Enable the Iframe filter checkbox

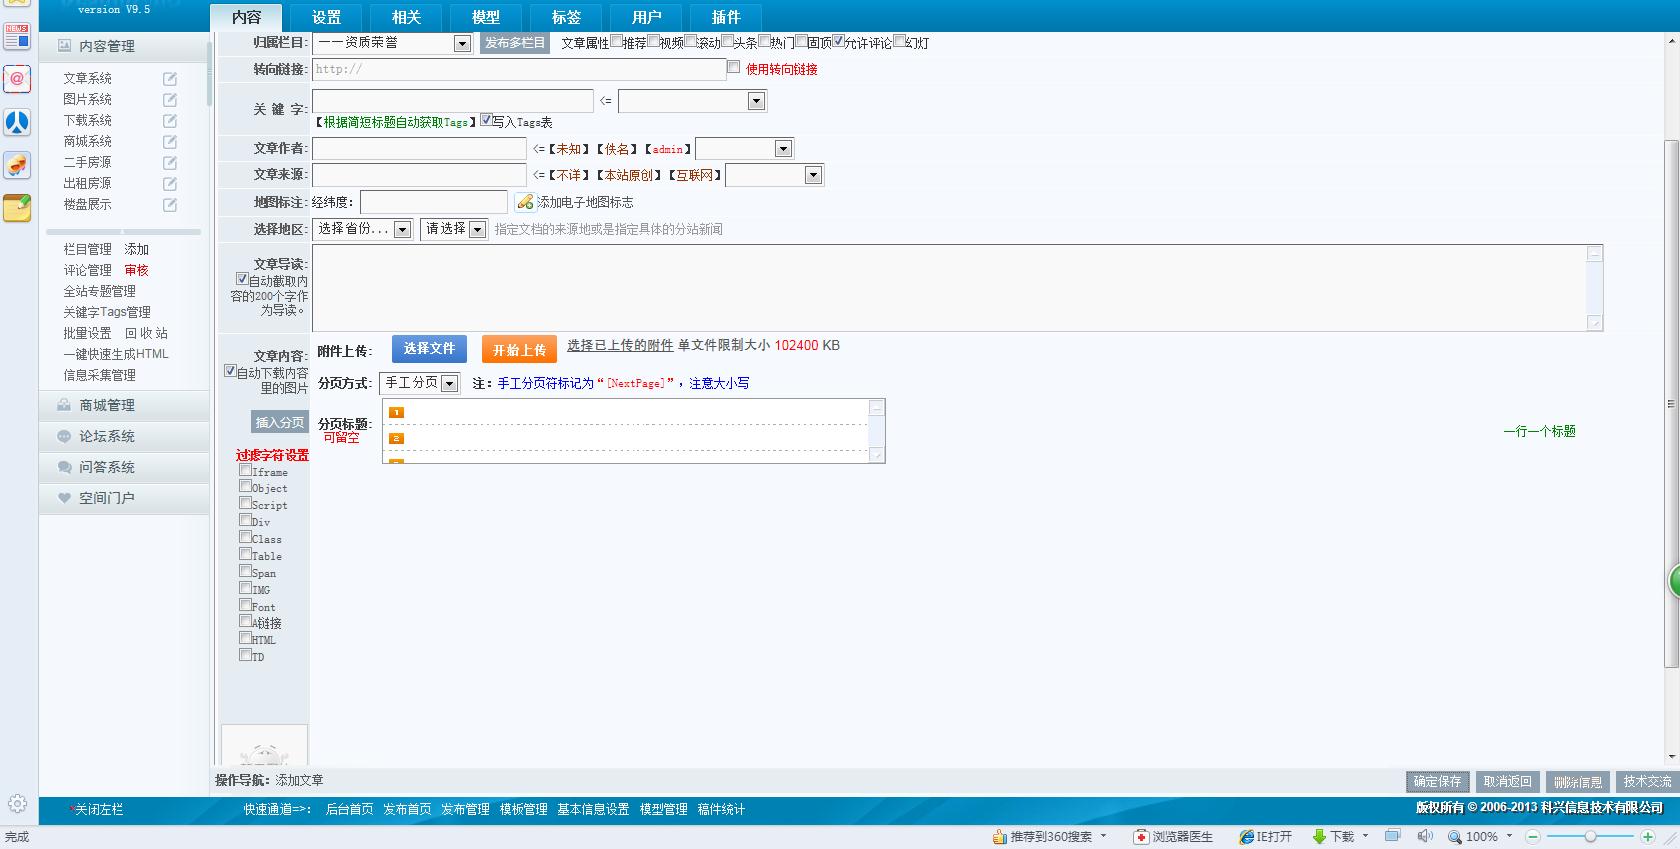(x=245, y=470)
